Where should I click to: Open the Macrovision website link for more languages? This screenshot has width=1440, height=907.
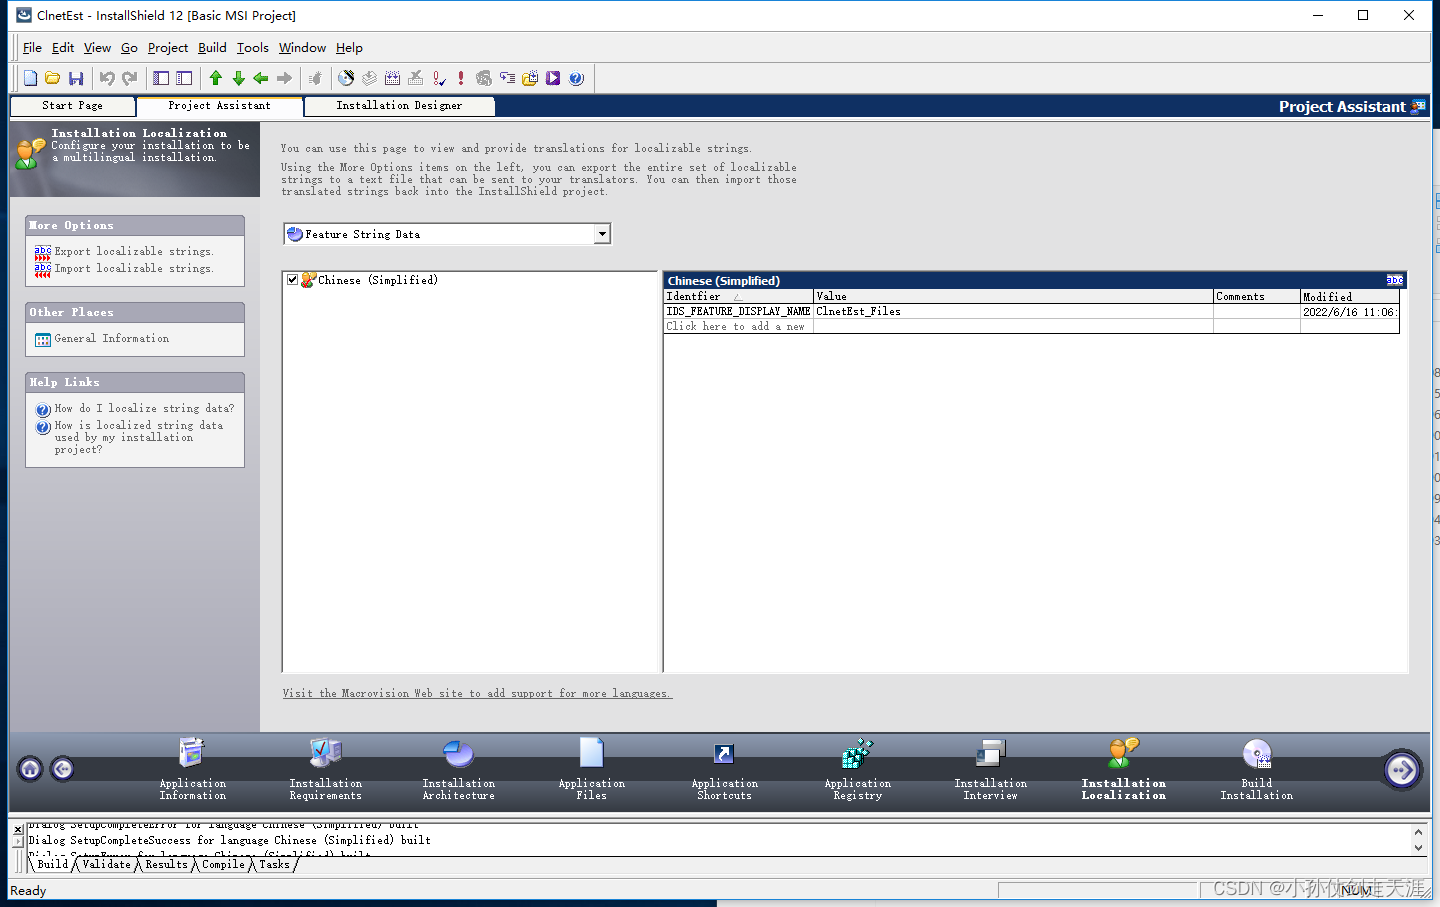click(x=477, y=692)
